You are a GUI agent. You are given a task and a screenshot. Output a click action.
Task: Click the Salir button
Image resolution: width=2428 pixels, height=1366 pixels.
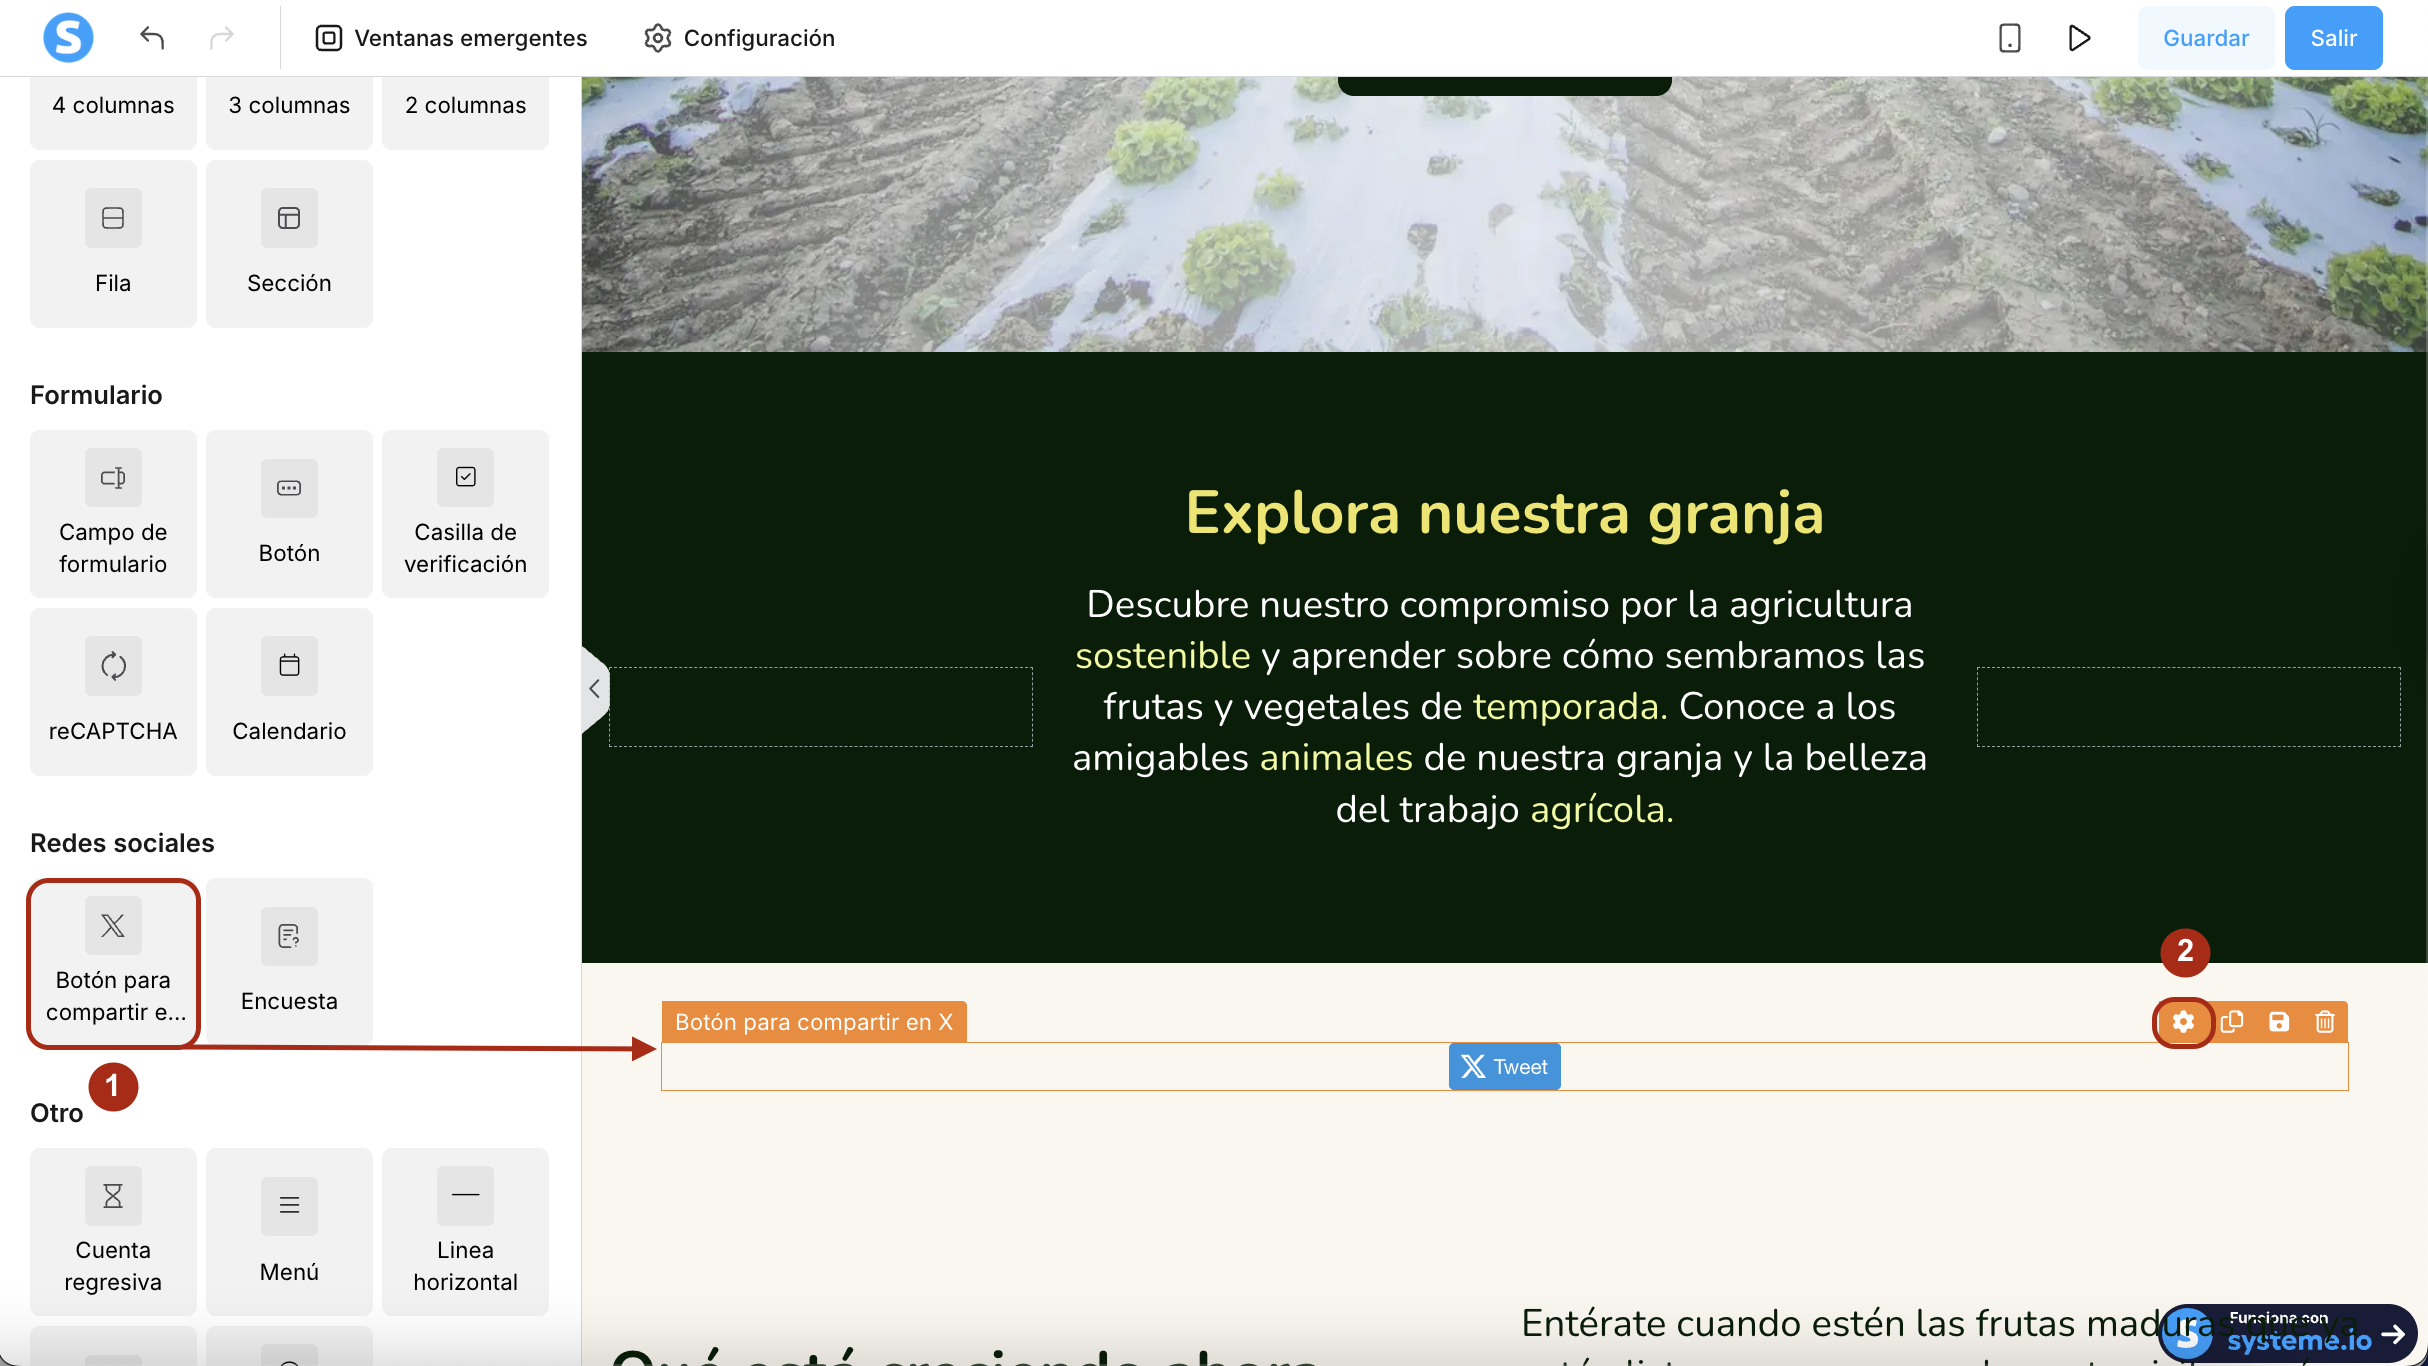point(2333,38)
